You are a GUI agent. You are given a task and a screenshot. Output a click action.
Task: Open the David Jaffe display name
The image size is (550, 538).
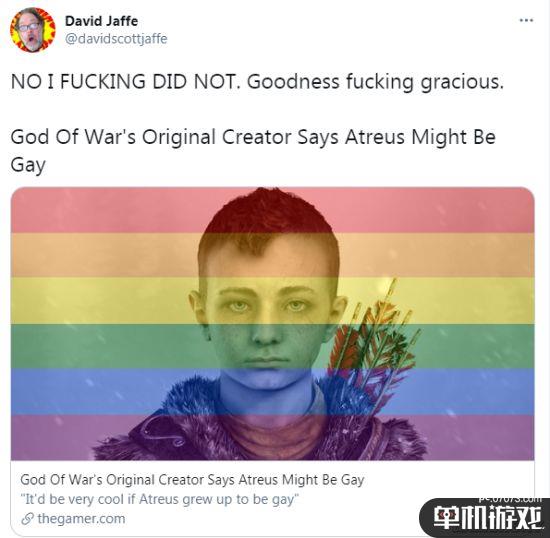click(101, 21)
